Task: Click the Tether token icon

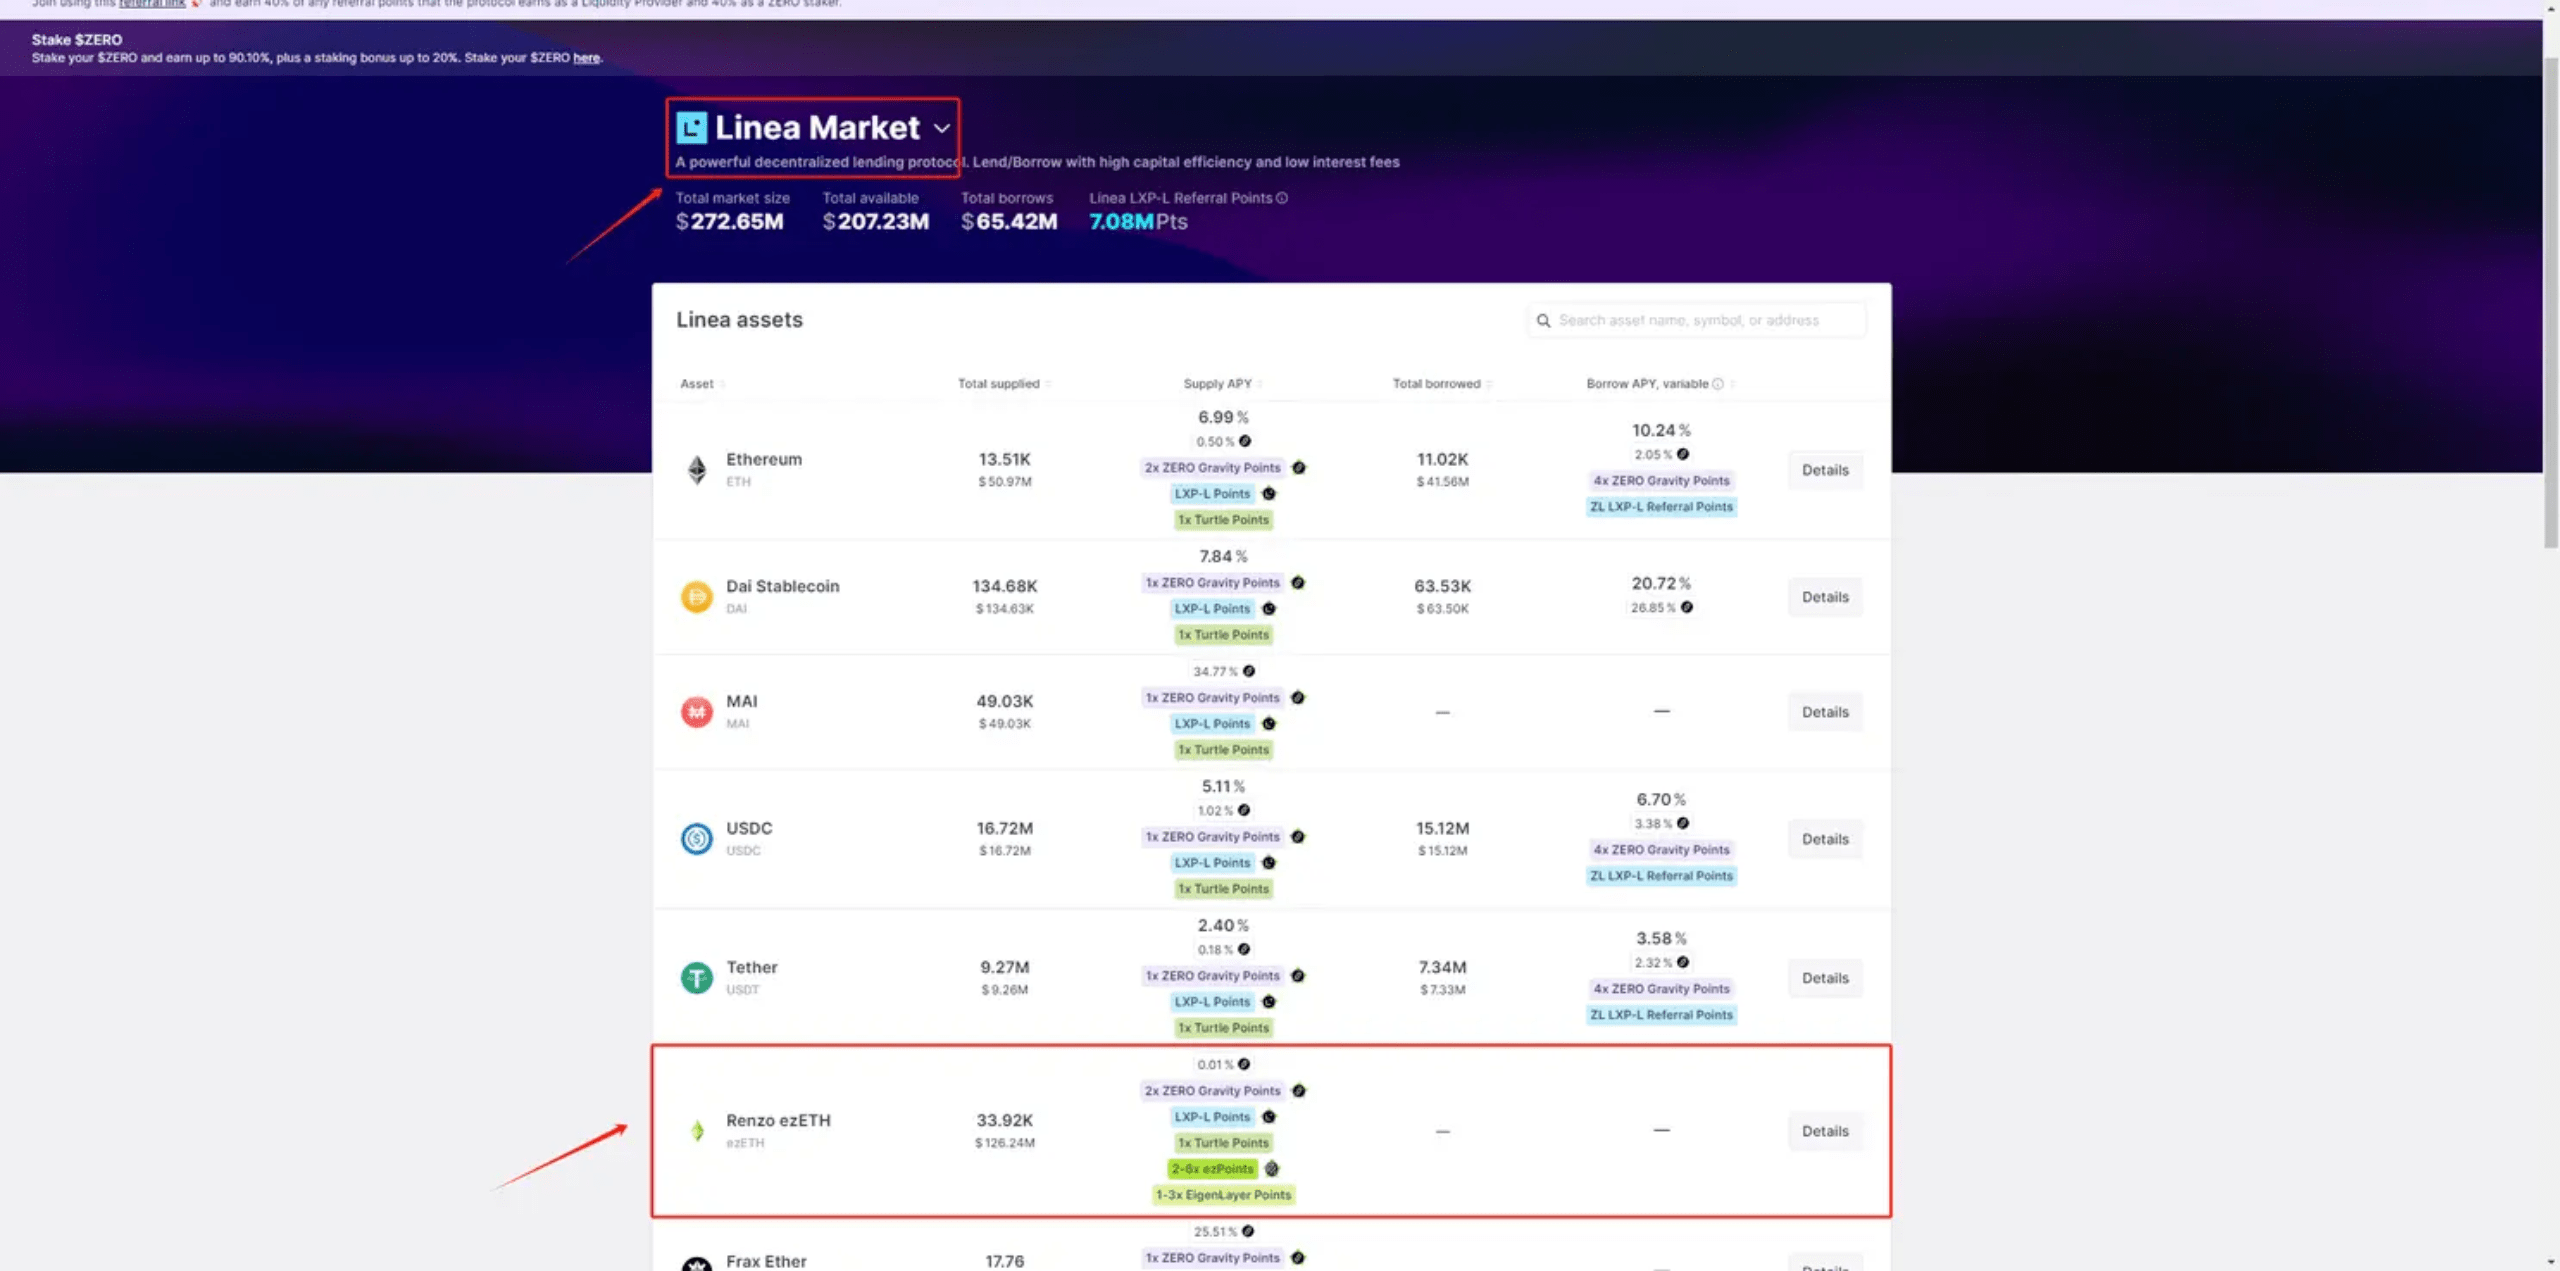Action: 697,977
